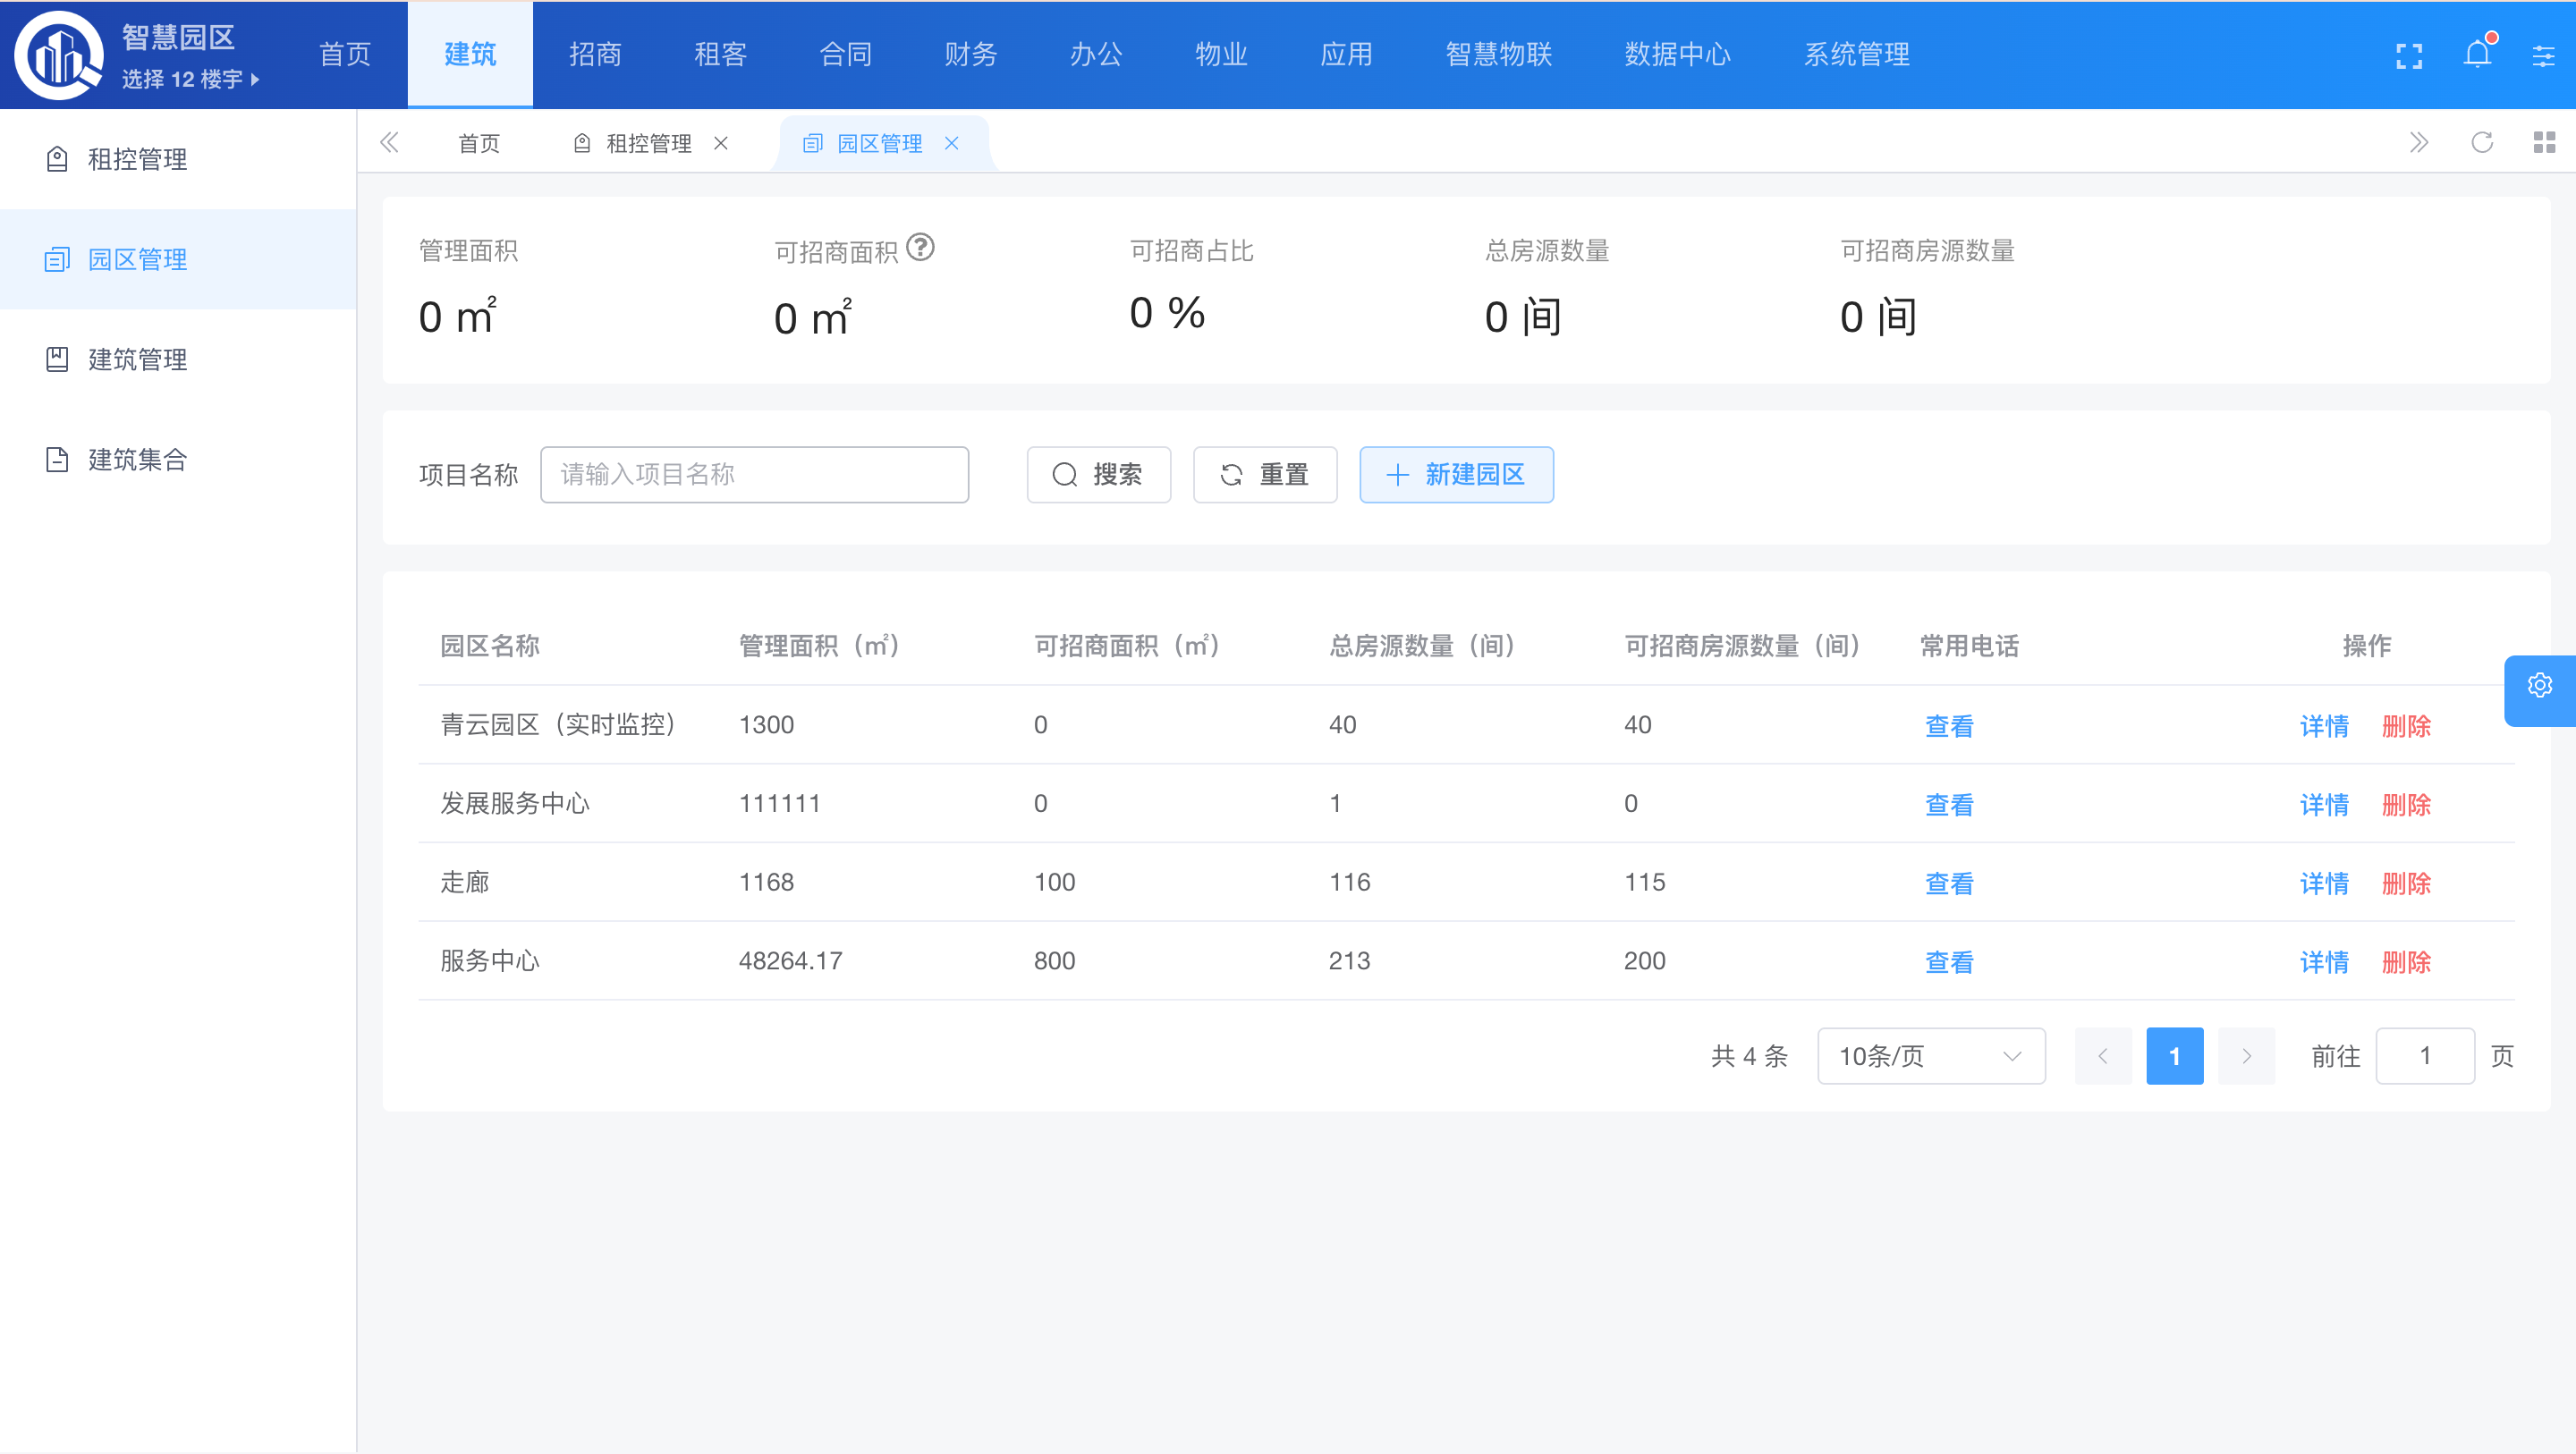Open the 招商 top menu
2576x1454 pixels.
(595, 54)
